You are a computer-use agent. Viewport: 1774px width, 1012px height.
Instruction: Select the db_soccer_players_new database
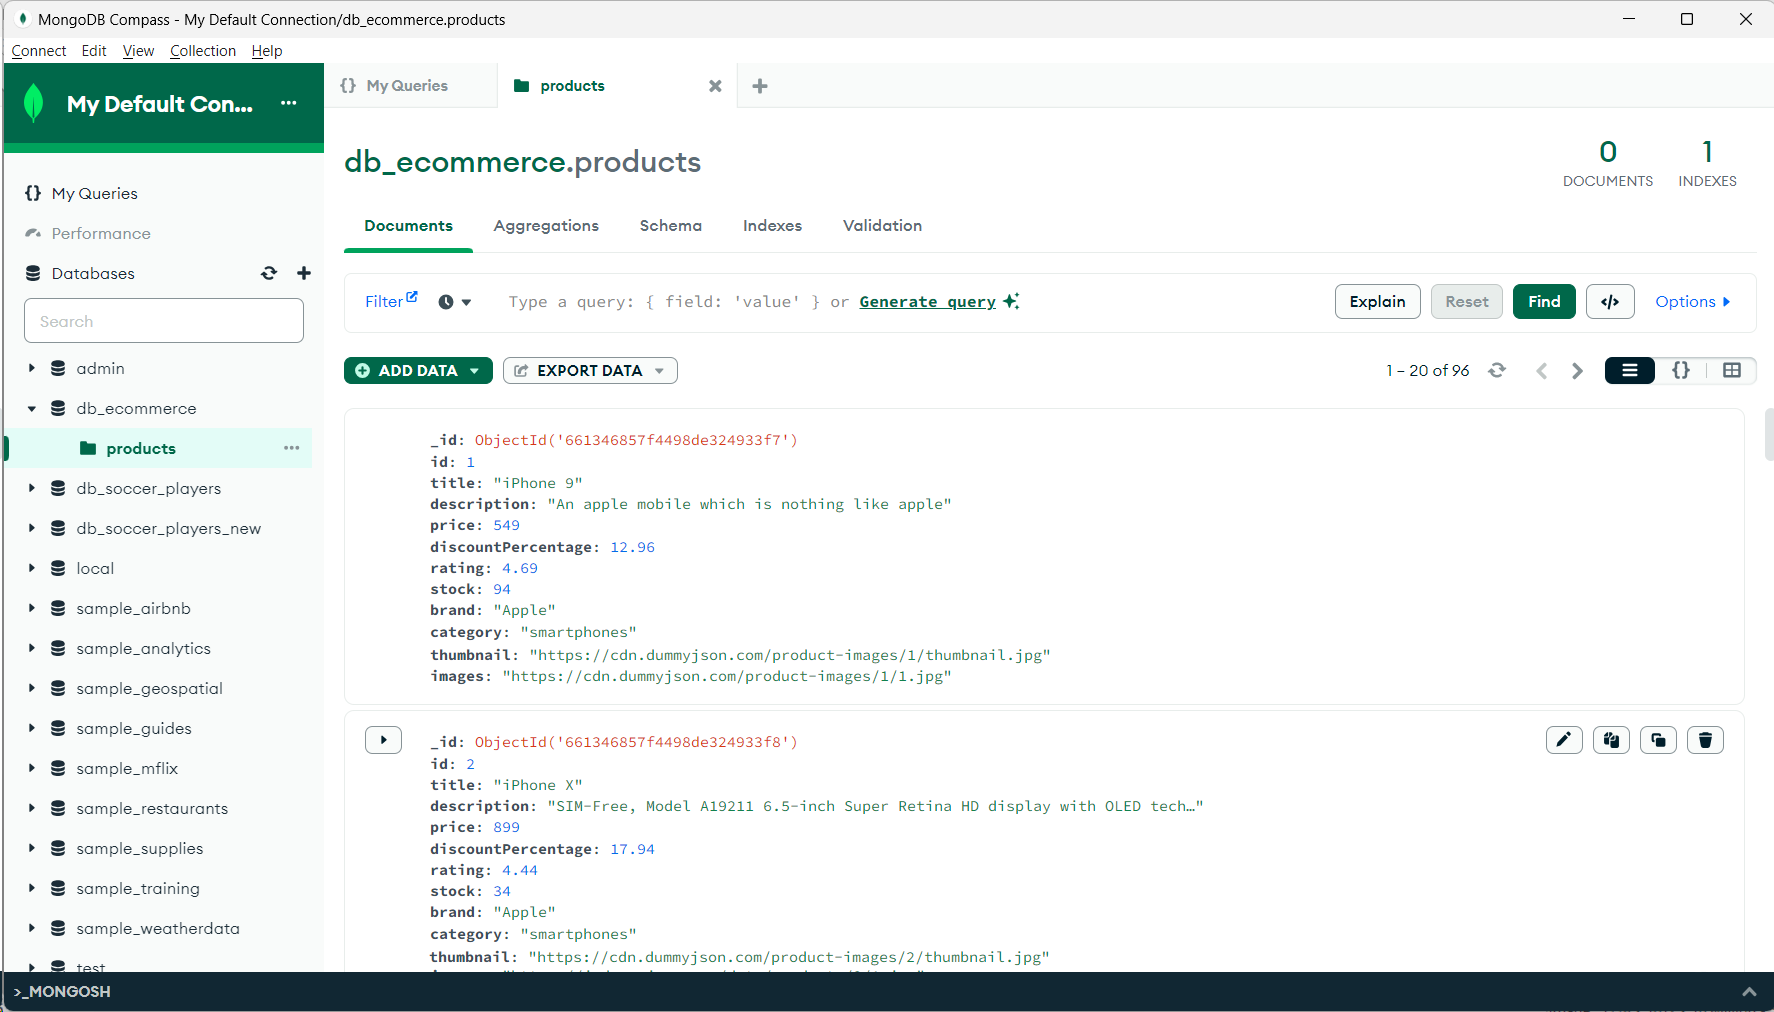[x=168, y=528]
